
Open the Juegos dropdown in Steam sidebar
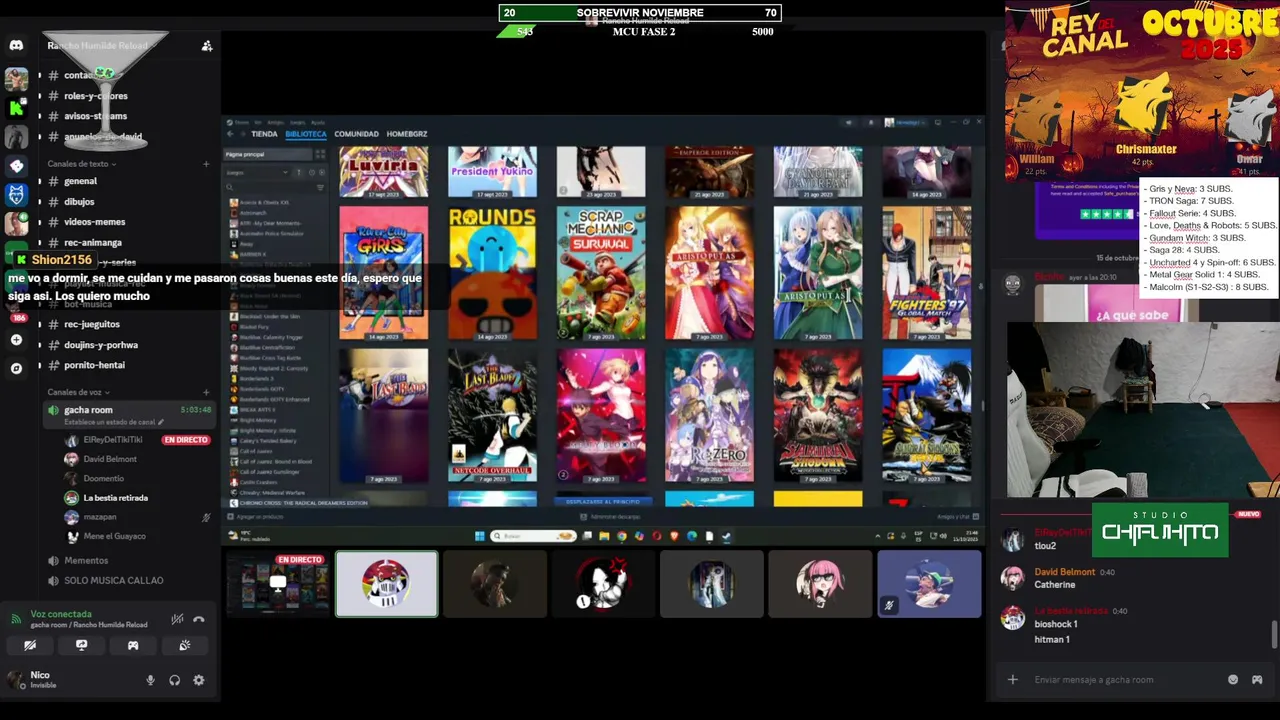click(x=258, y=172)
